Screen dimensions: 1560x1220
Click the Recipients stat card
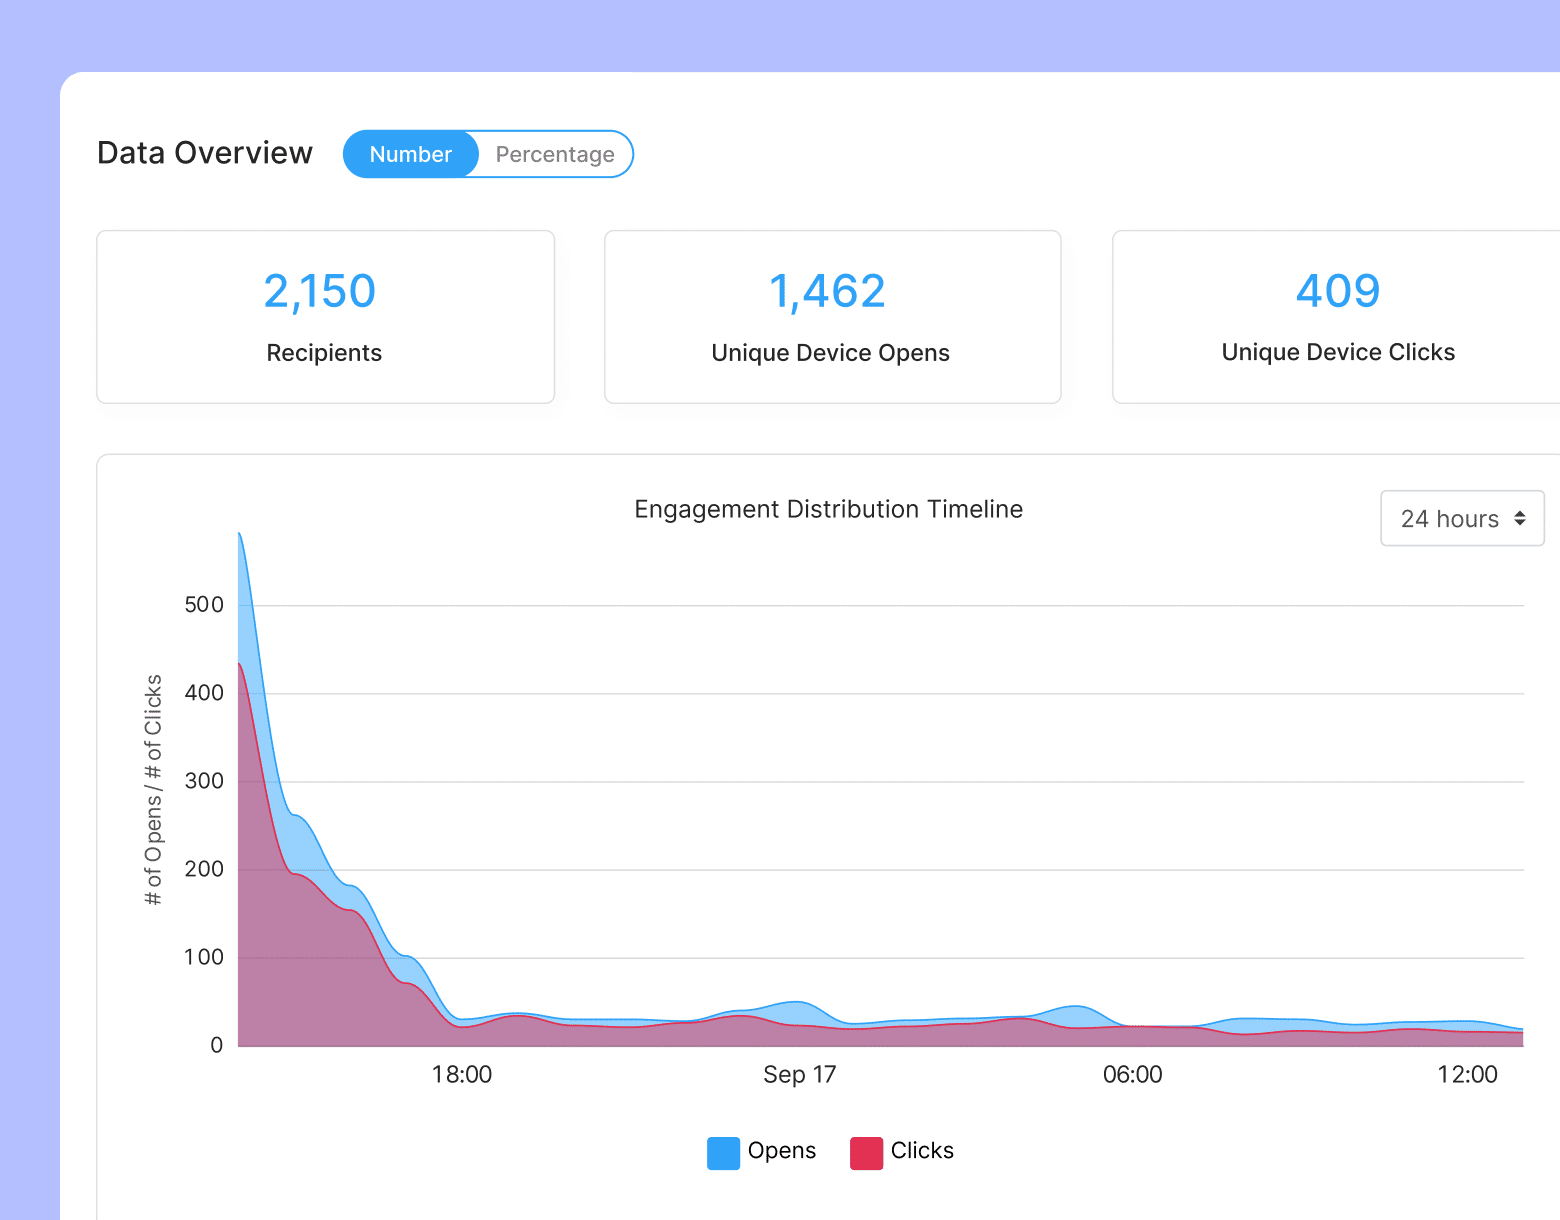point(324,317)
